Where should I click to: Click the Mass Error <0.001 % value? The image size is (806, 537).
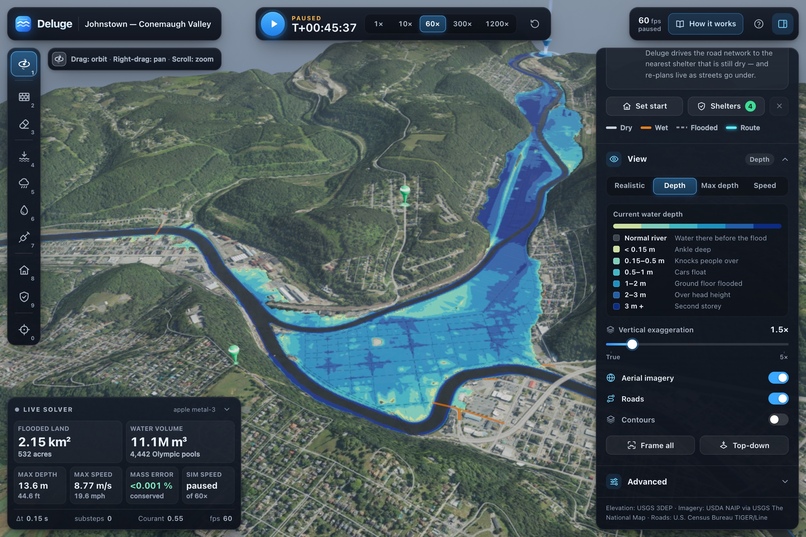click(151, 486)
